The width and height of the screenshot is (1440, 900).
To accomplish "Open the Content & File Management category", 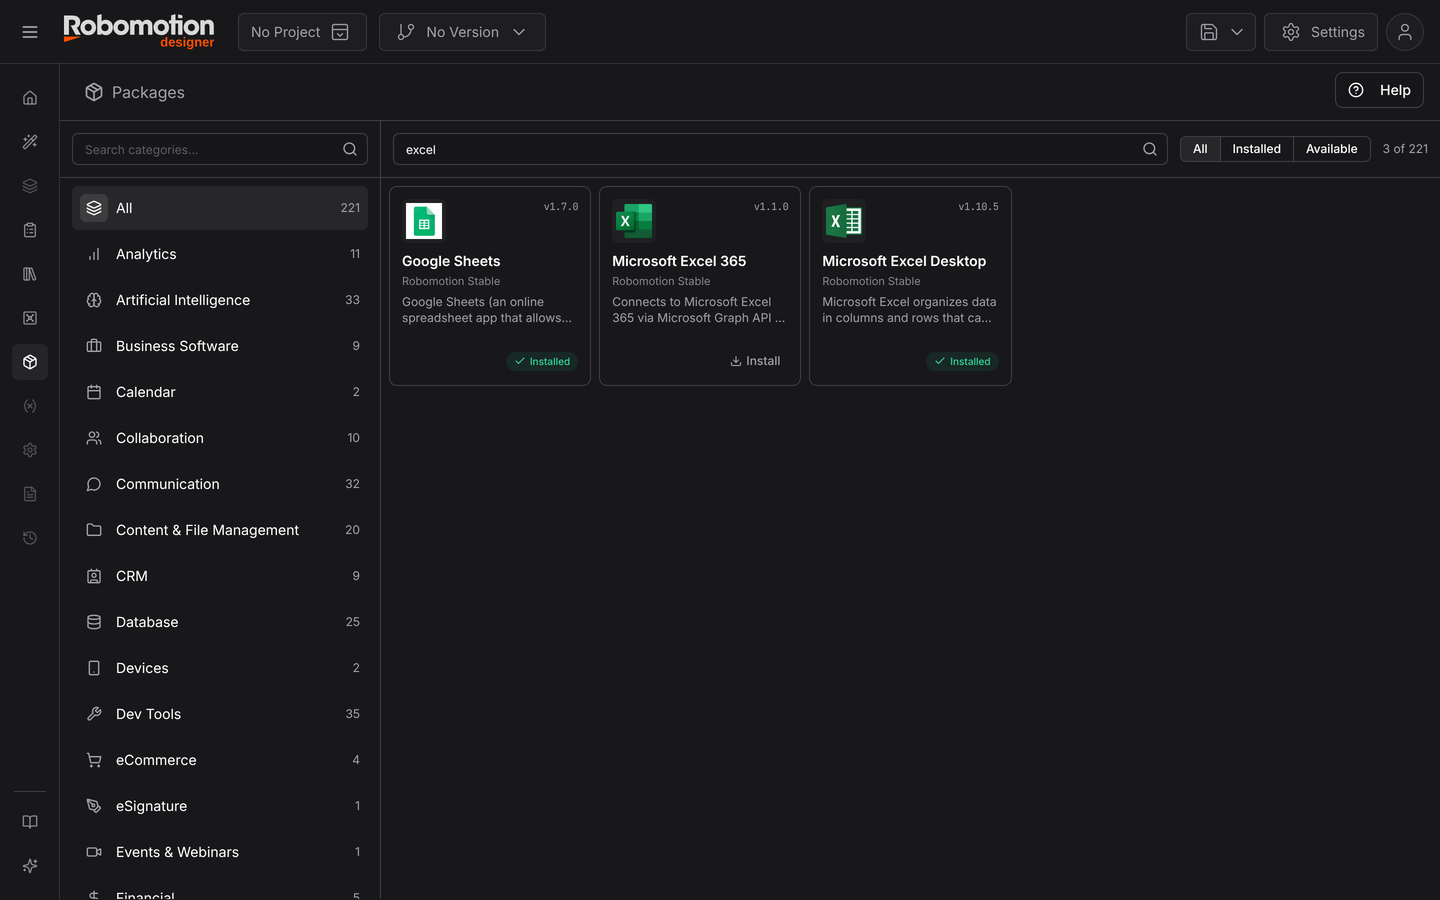I will 220,530.
